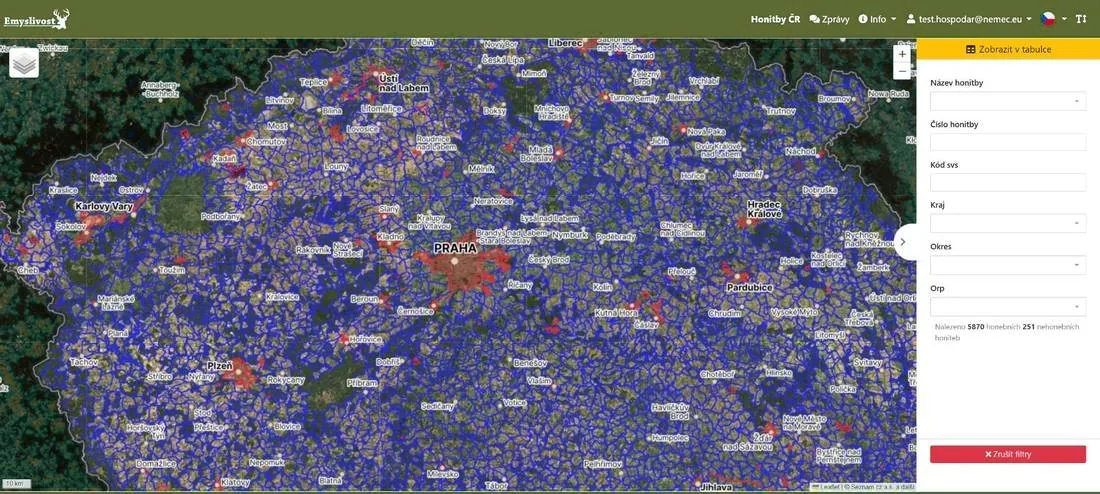This screenshot has width=1100, height=494.
Task: Click the Zprávy chat bubbles icon
Action: [814, 20]
